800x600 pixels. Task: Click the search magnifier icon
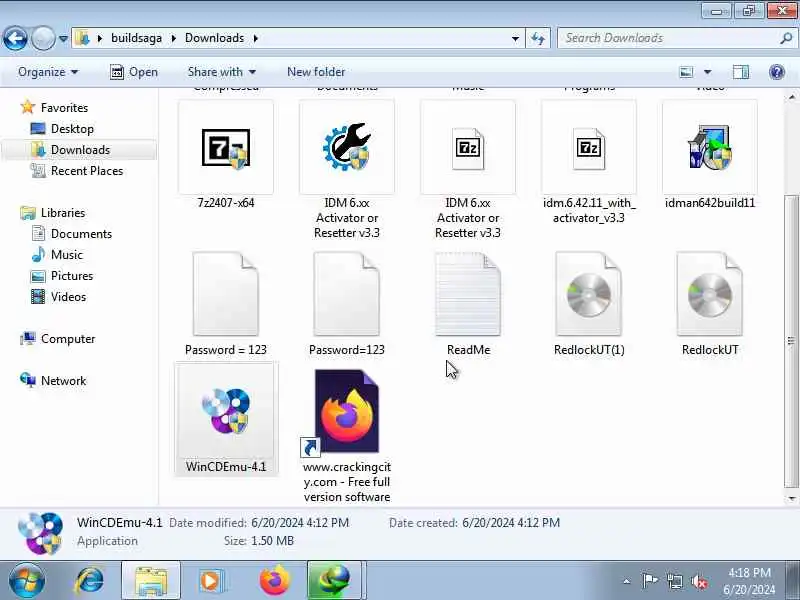click(x=786, y=38)
